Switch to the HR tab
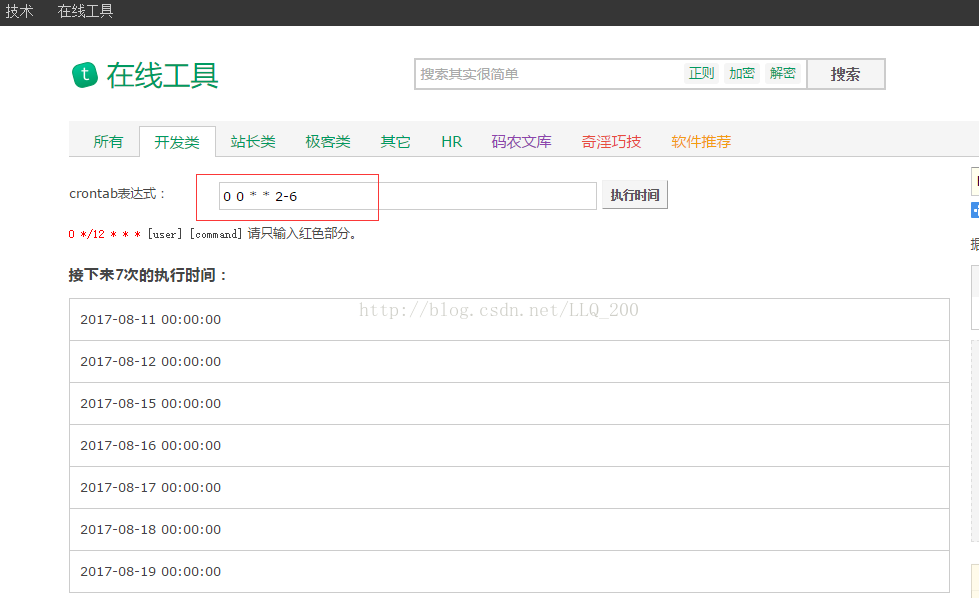This screenshot has height=598, width=979. point(451,142)
